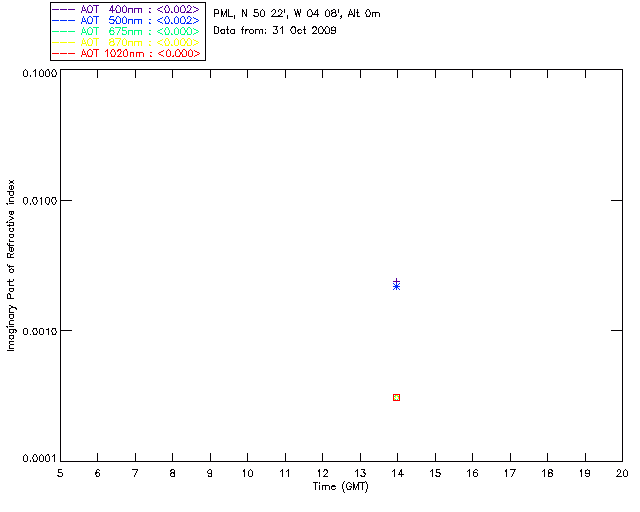Viewport: 640px width, 512px height.
Task: Click the x-axis tick label 10
Action: click(x=247, y=473)
